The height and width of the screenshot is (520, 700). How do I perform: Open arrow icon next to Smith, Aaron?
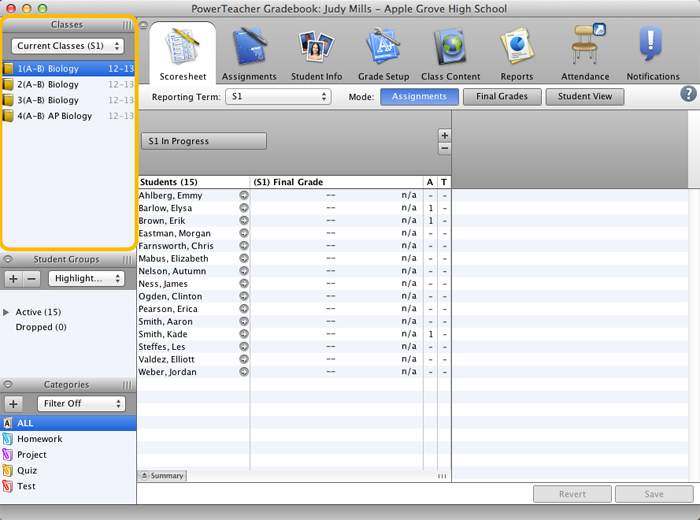[244, 321]
